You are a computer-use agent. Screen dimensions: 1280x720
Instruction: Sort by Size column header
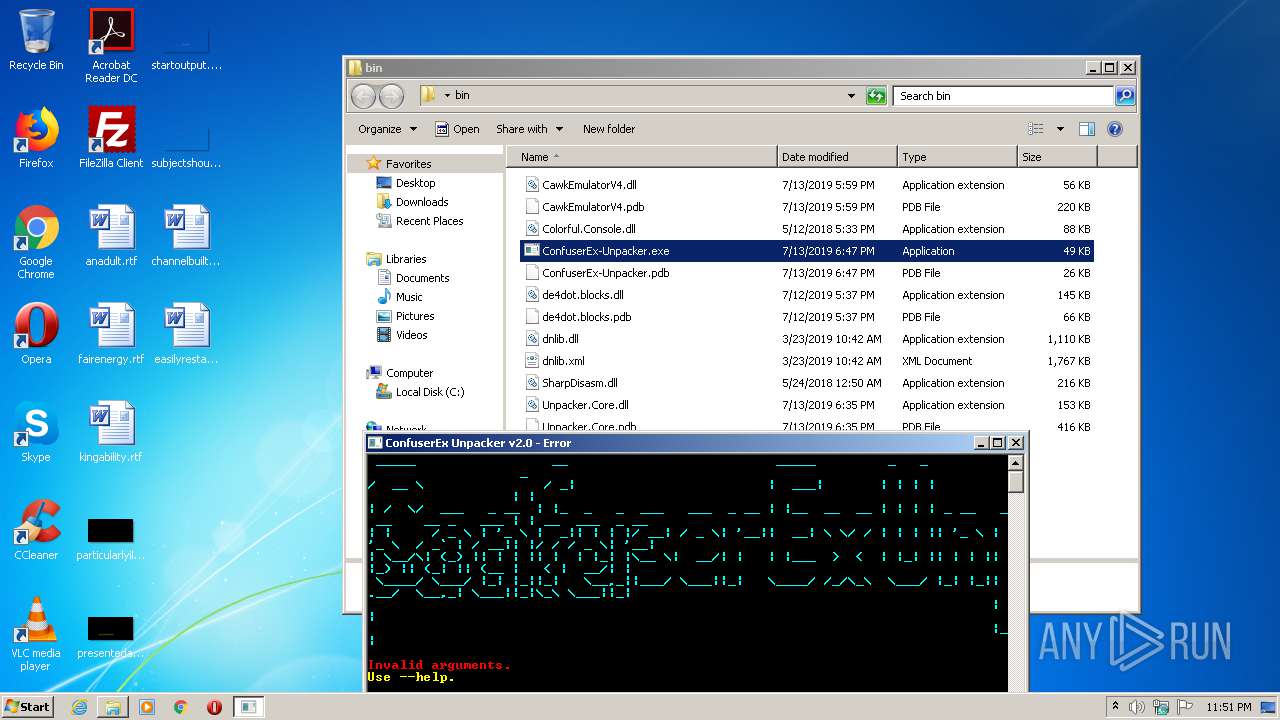(1057, 157)
